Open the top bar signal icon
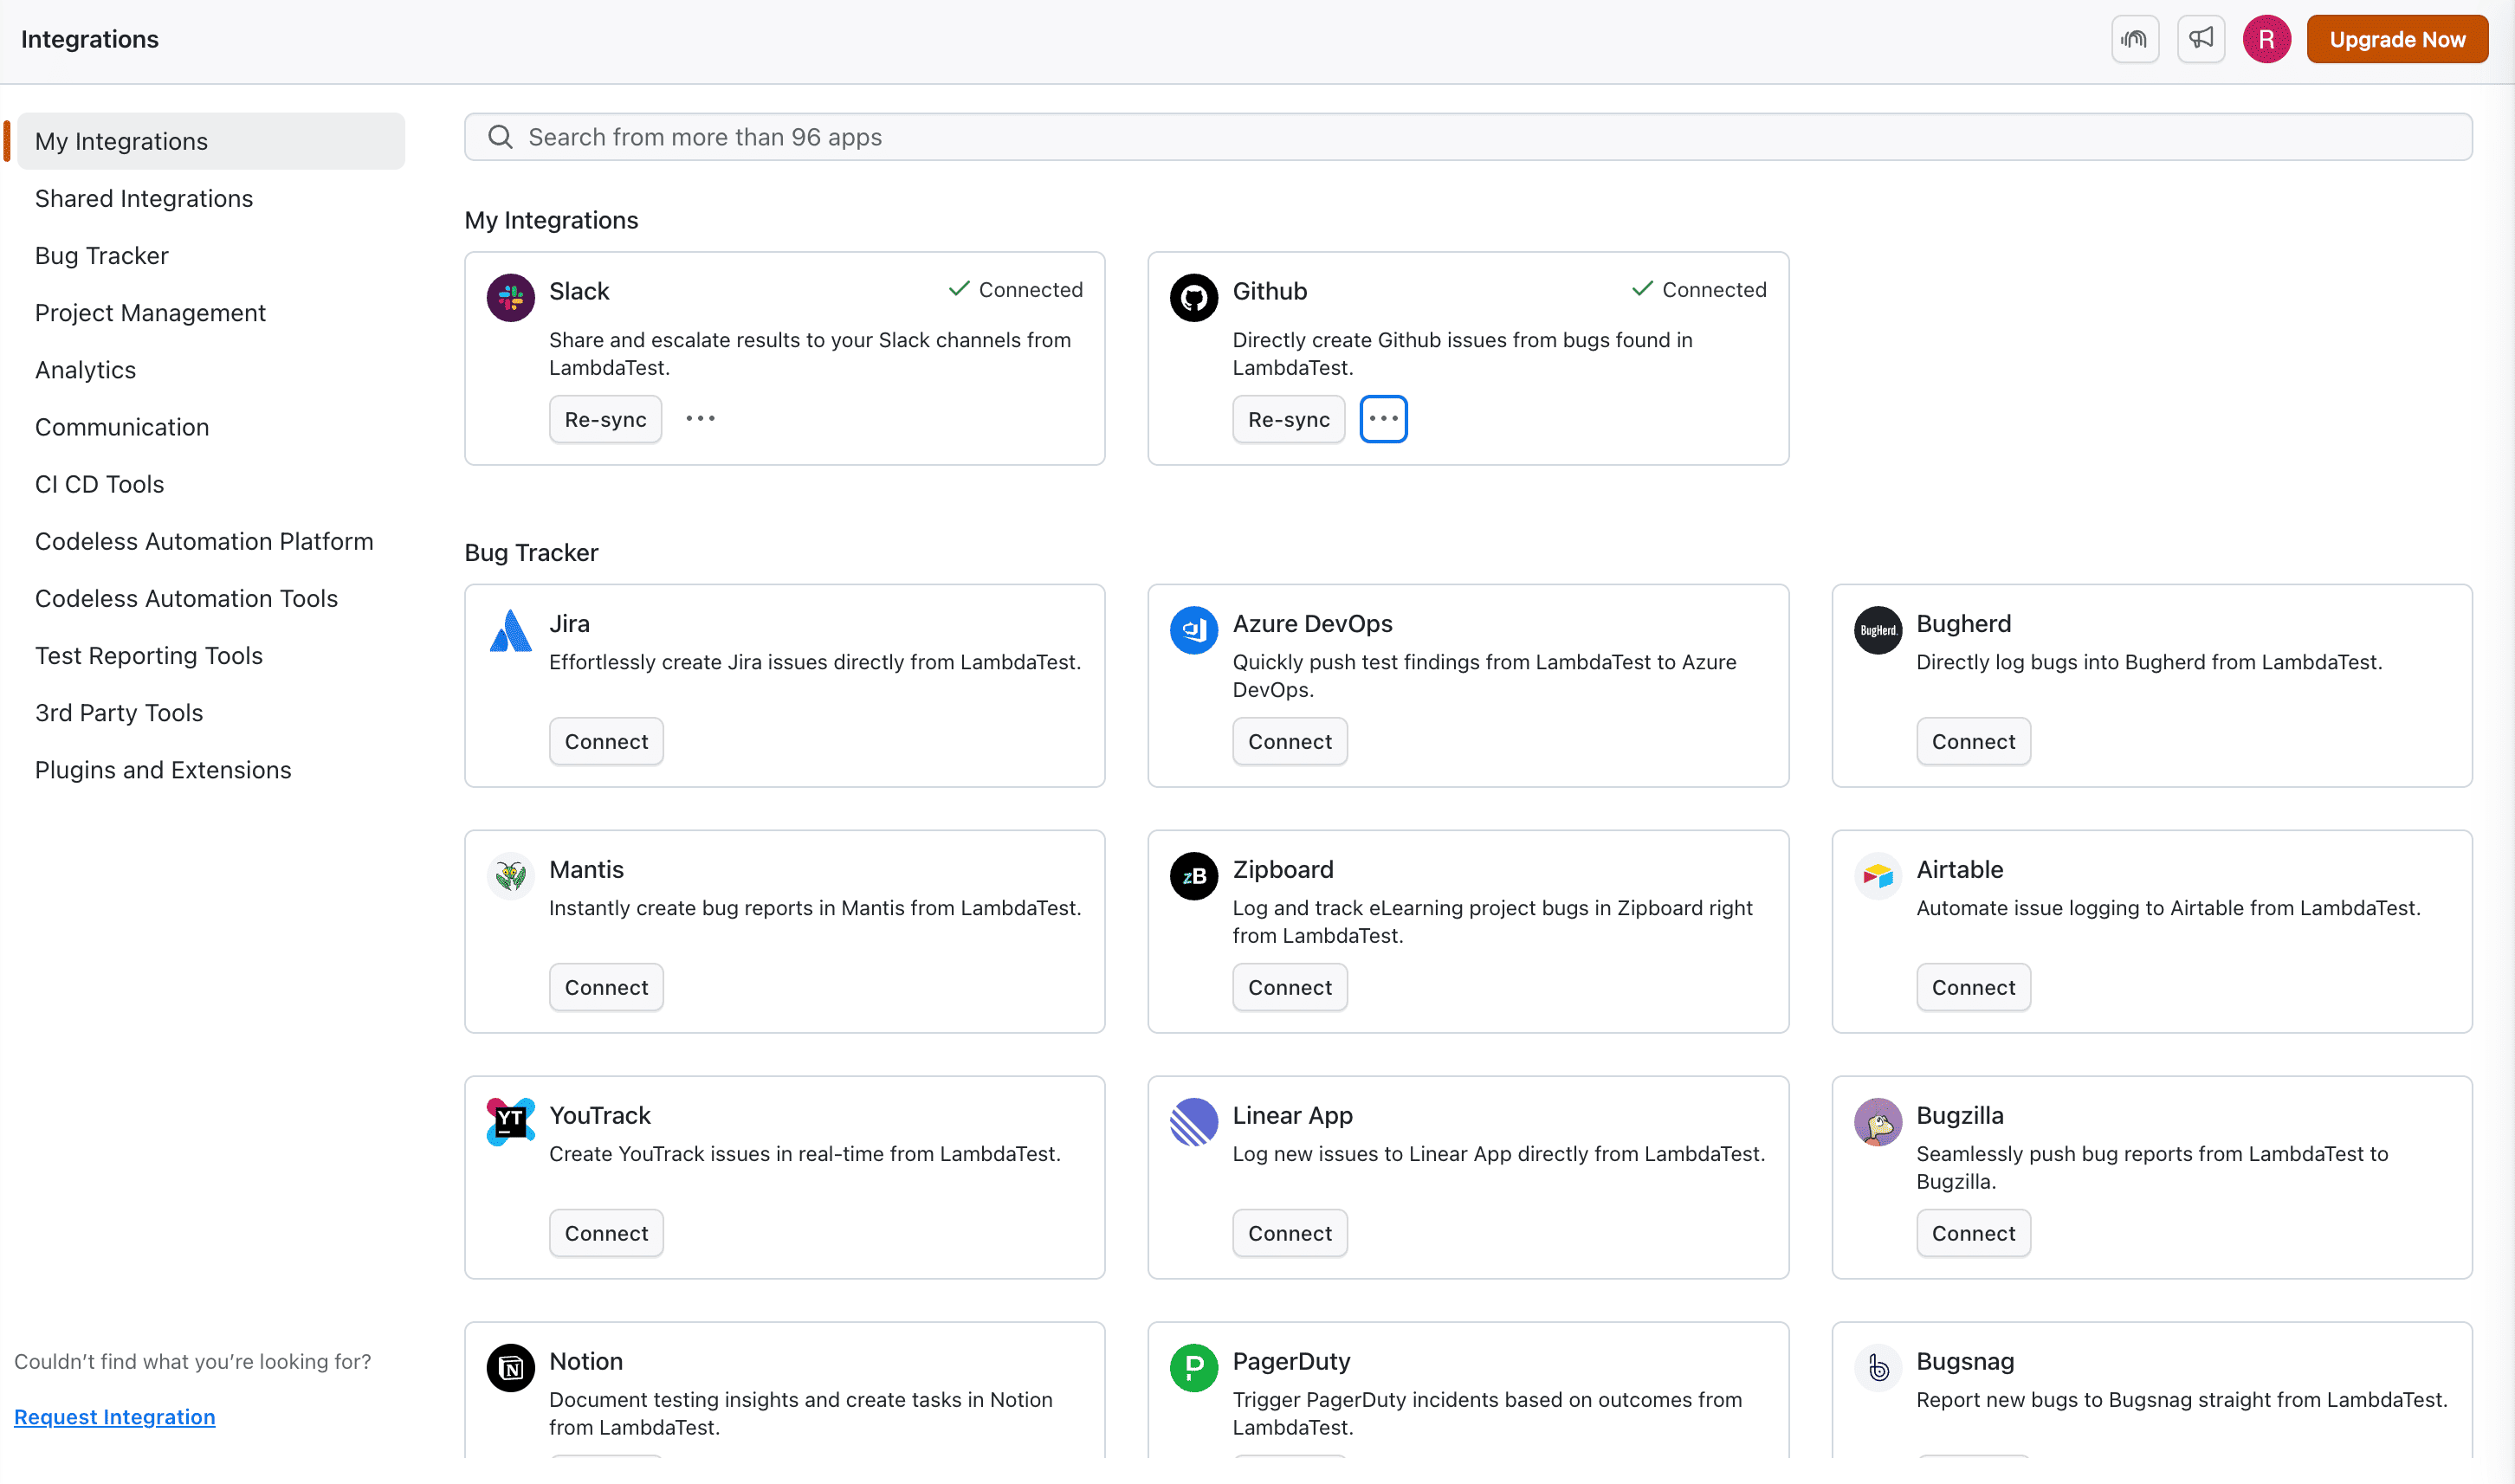This screenshot has height=1484, width=2515. click(x=2135, y=39)
